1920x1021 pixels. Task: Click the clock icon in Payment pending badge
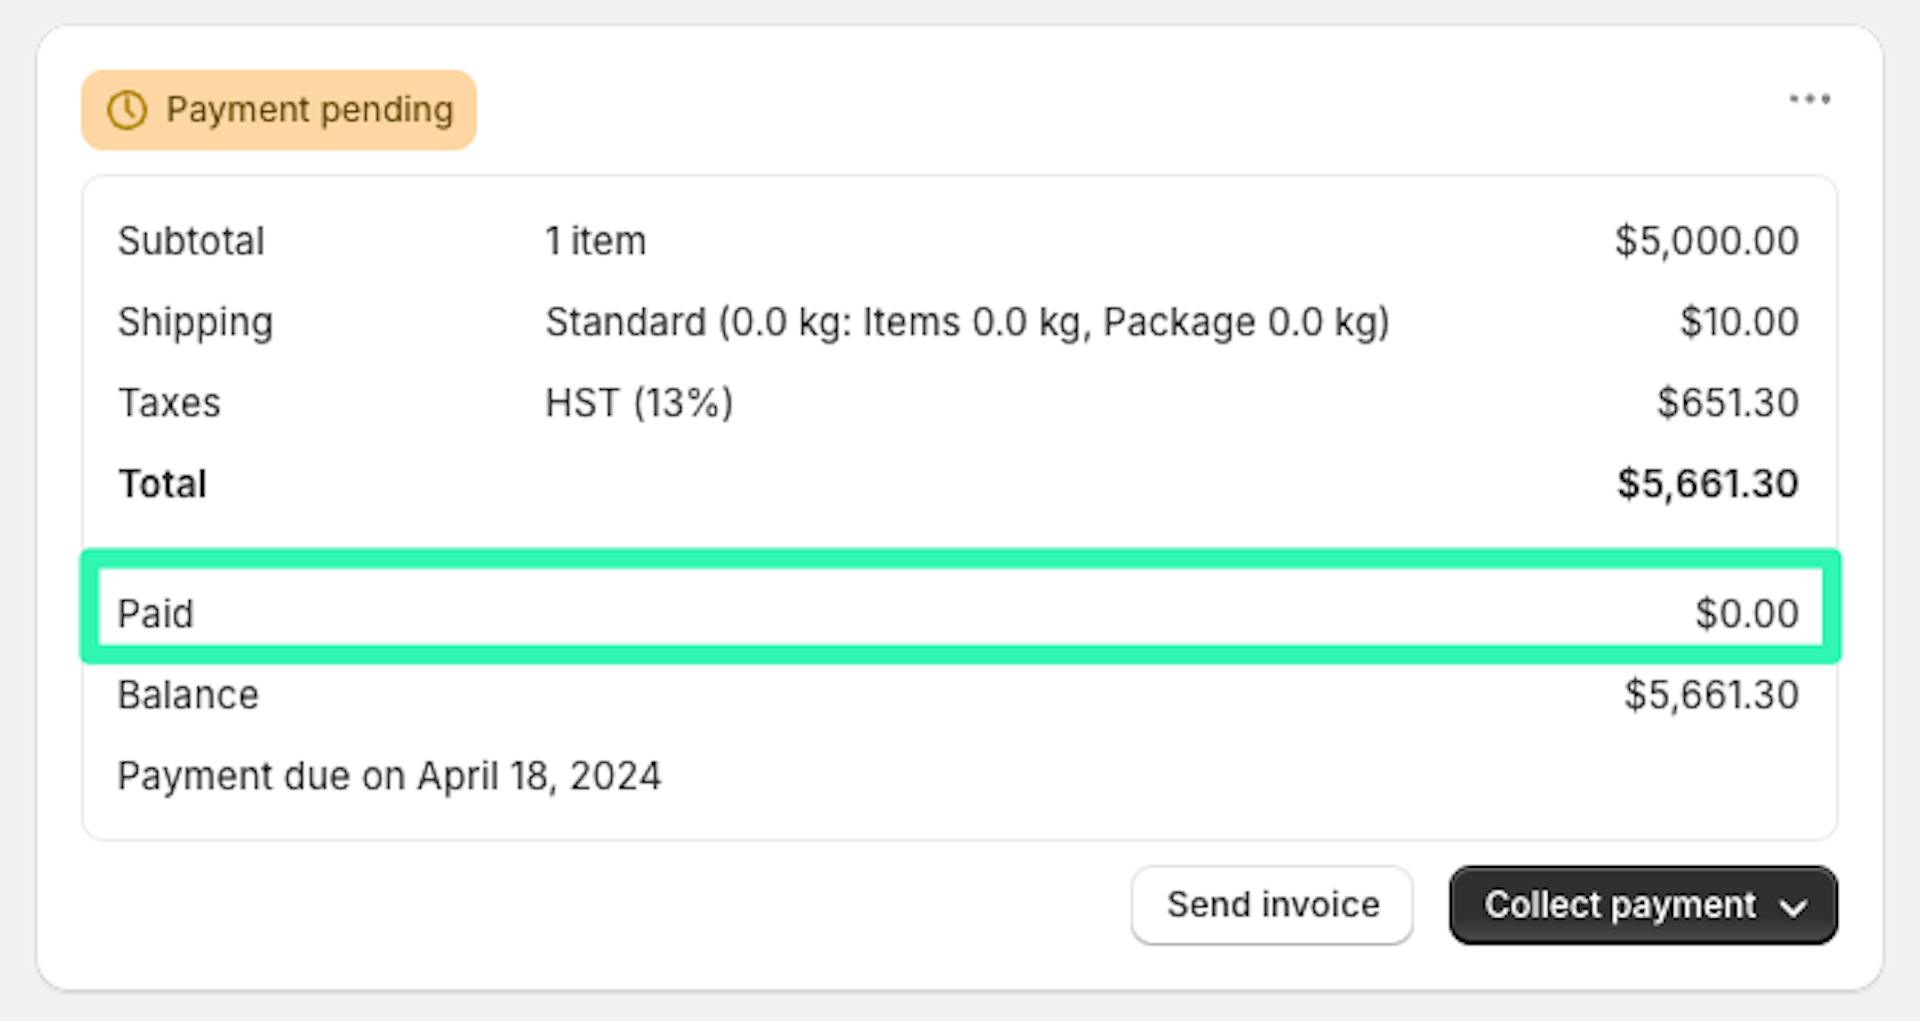pos(127,110)
